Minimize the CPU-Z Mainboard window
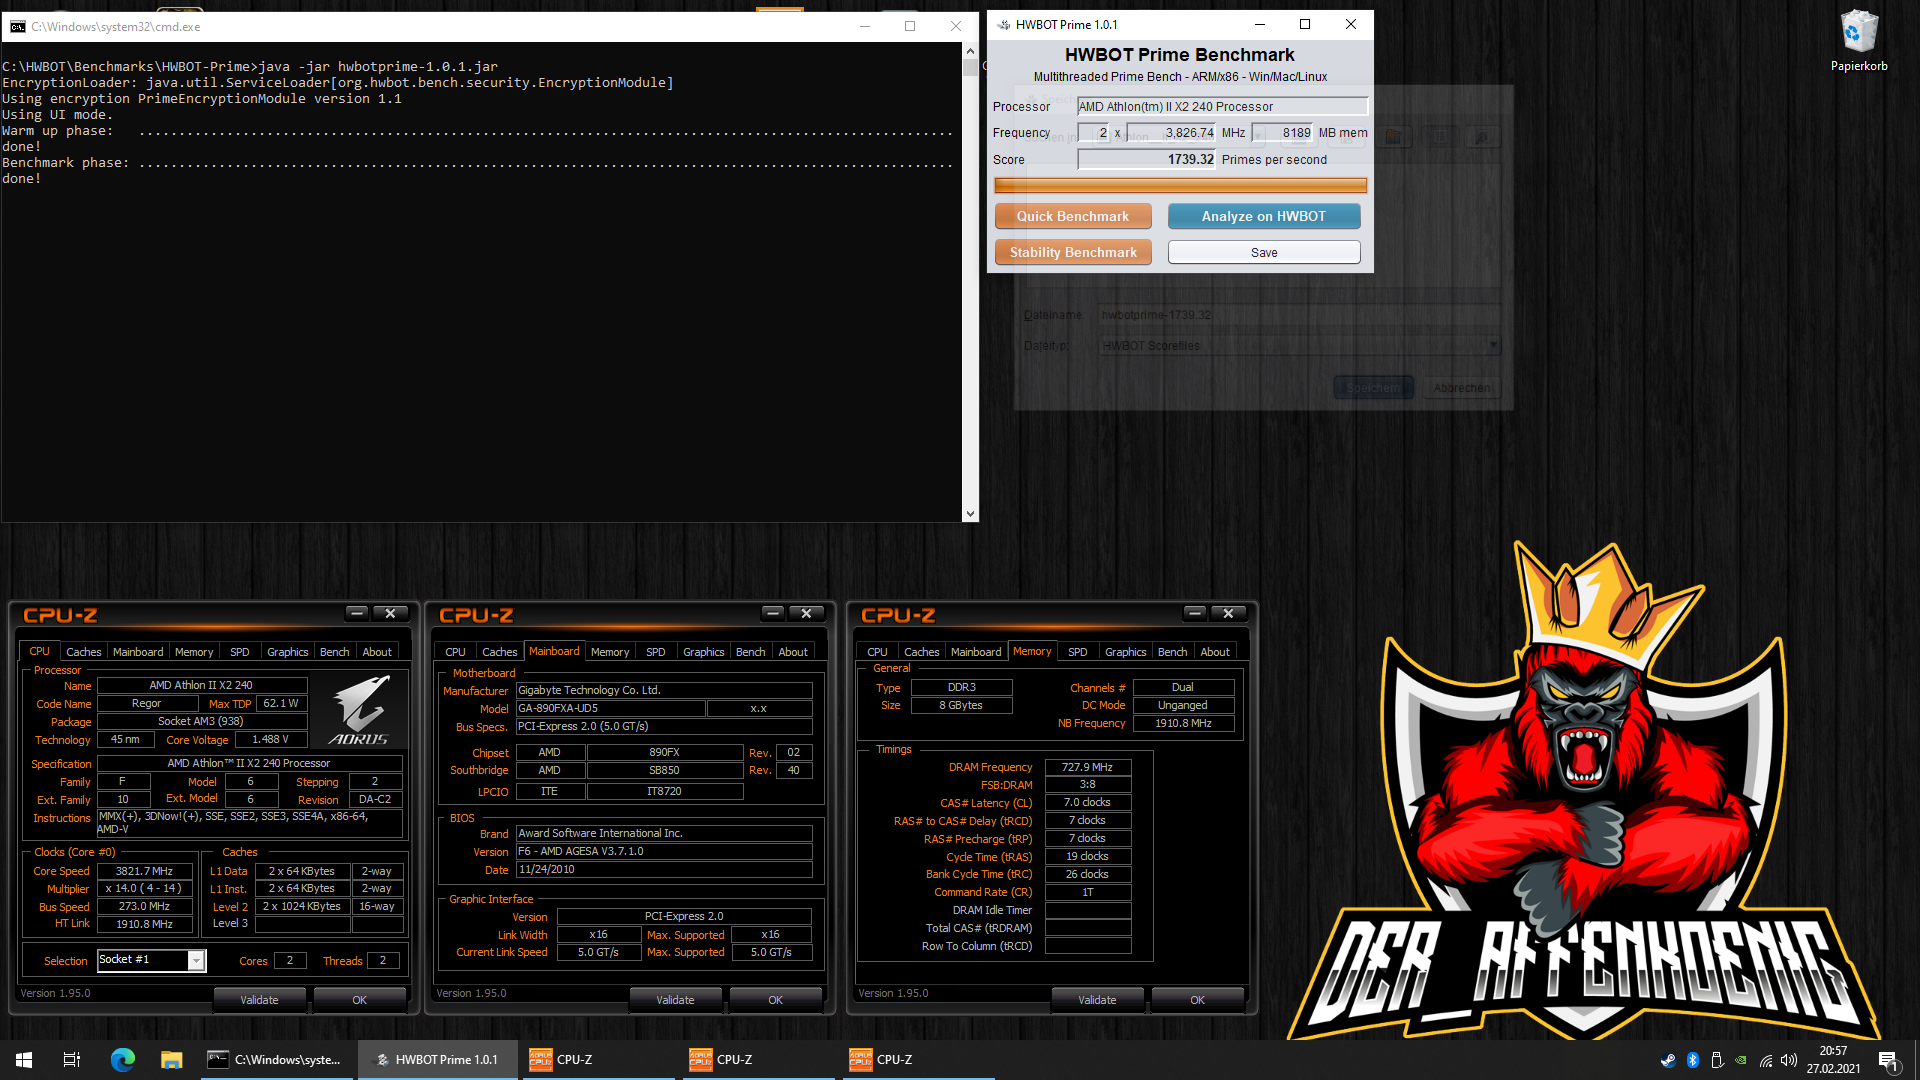 (x=773, y=613)
